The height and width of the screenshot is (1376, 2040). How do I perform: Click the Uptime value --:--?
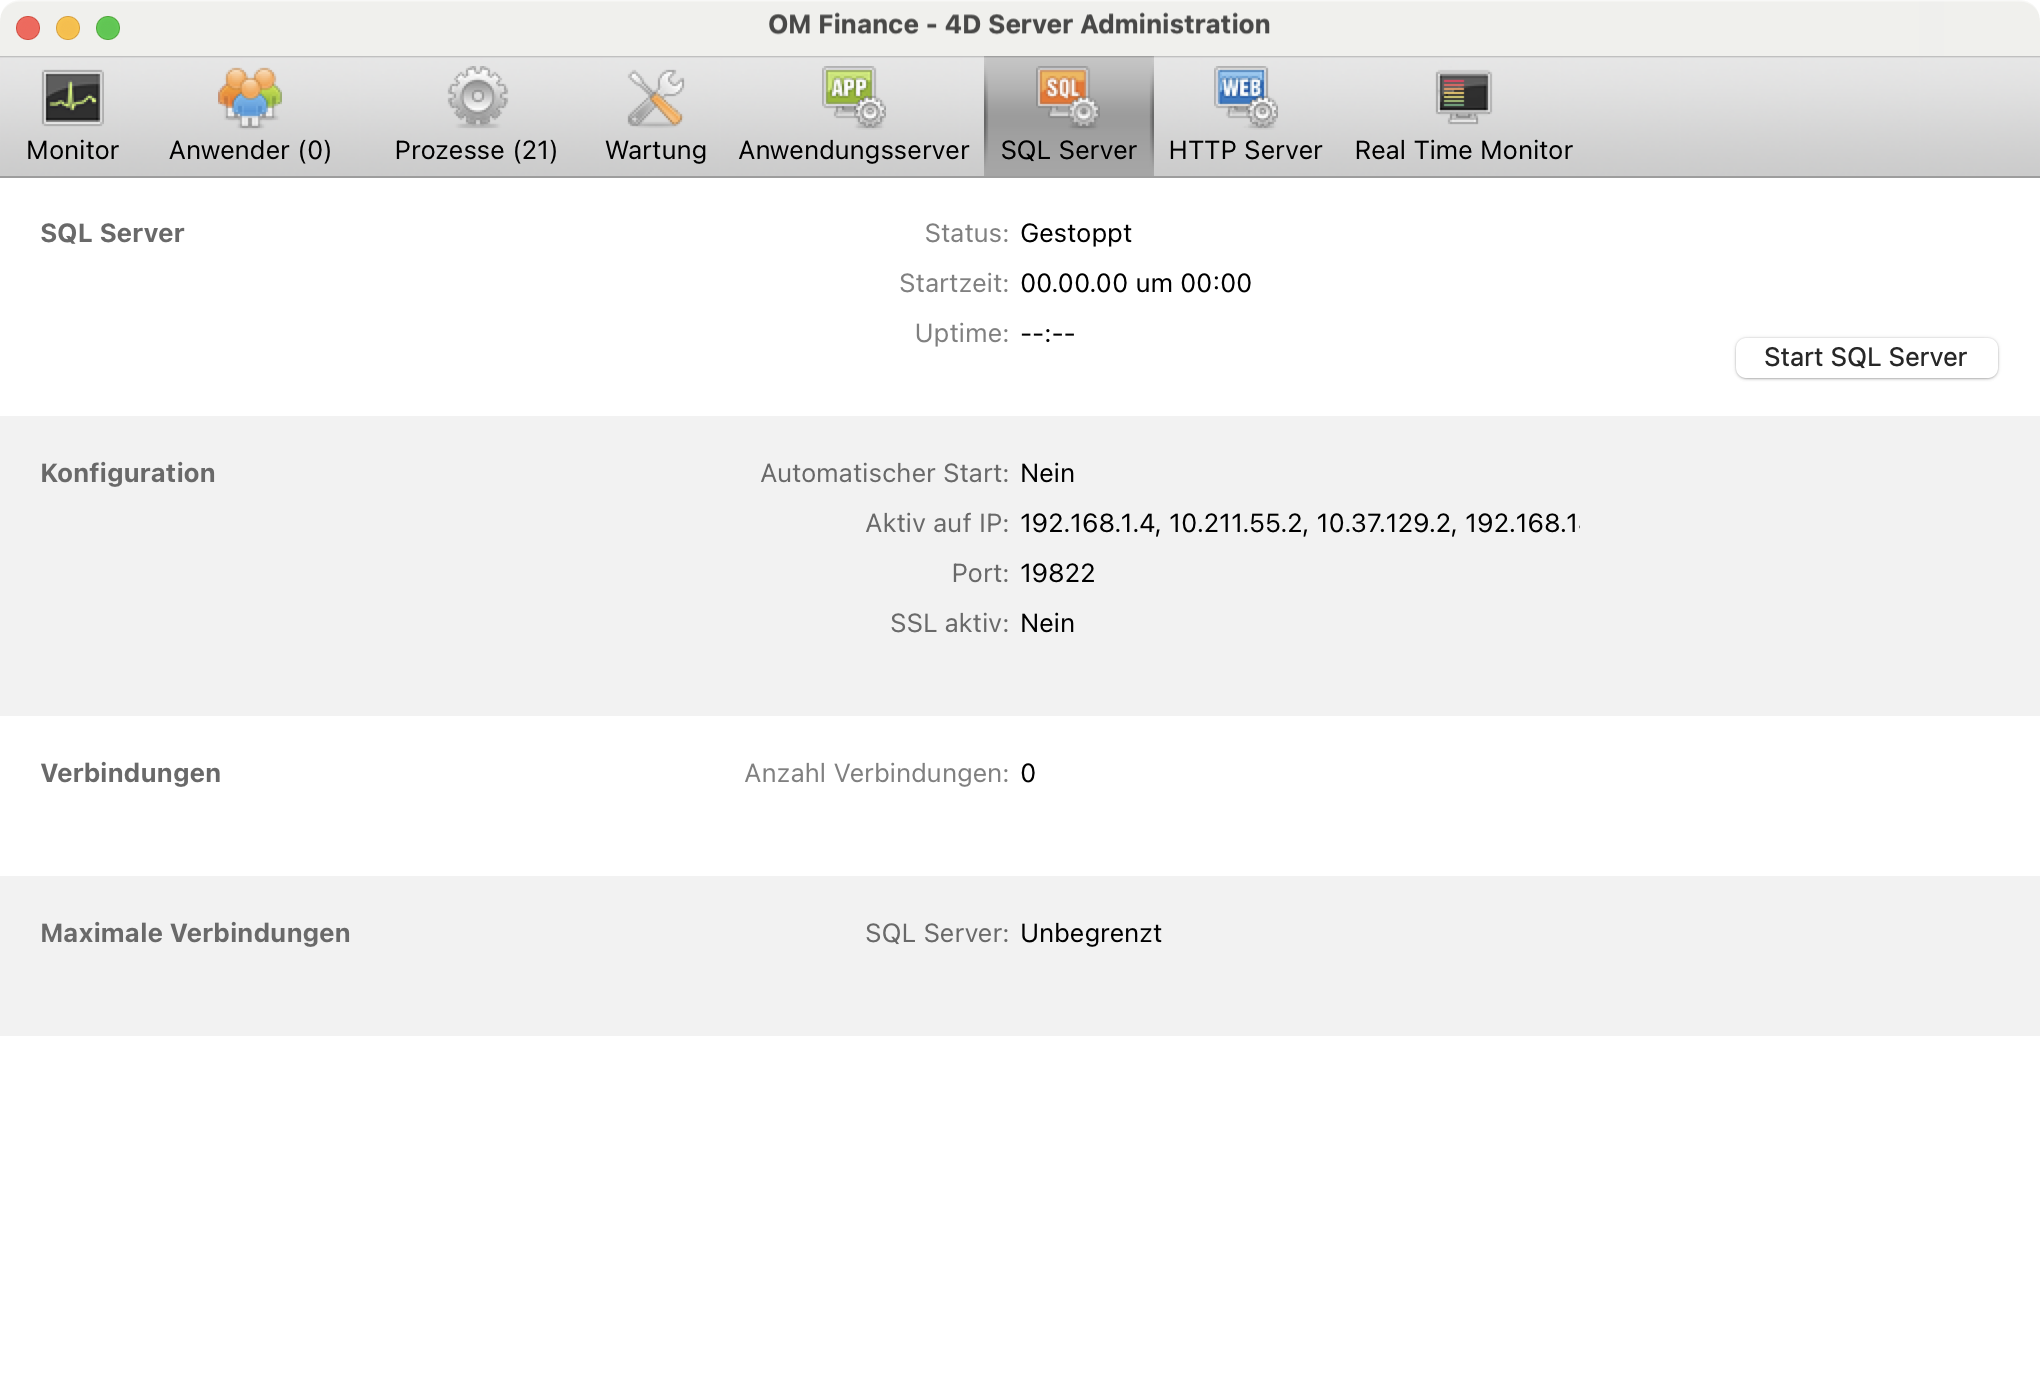(x=1048, y=333)
